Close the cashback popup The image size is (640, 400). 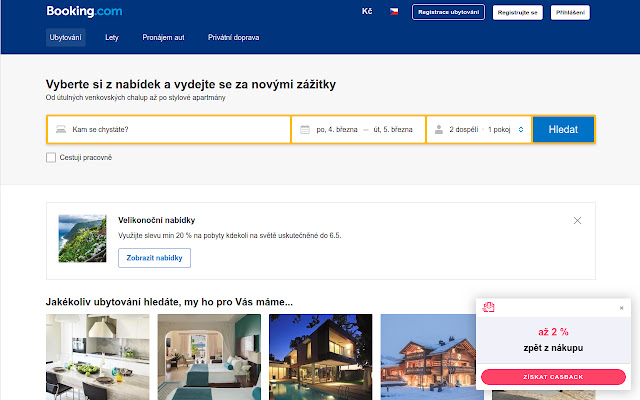[x=621, y=308]
